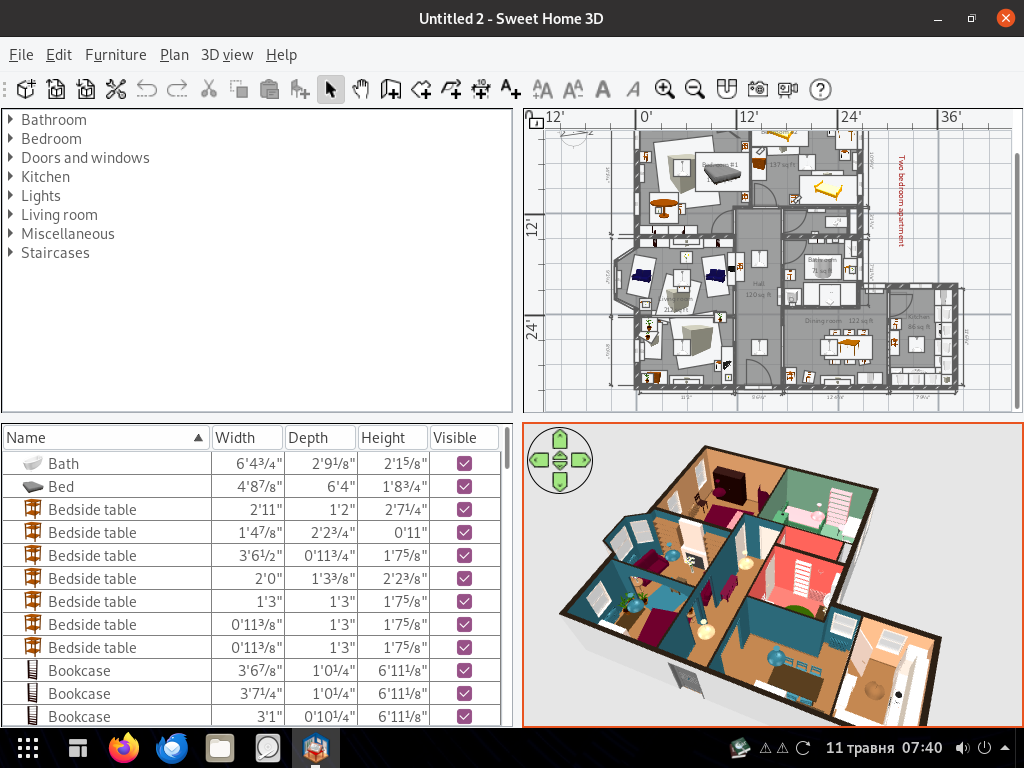
Task: Click the Save home toolbar icon
Action: coord(86,89)
